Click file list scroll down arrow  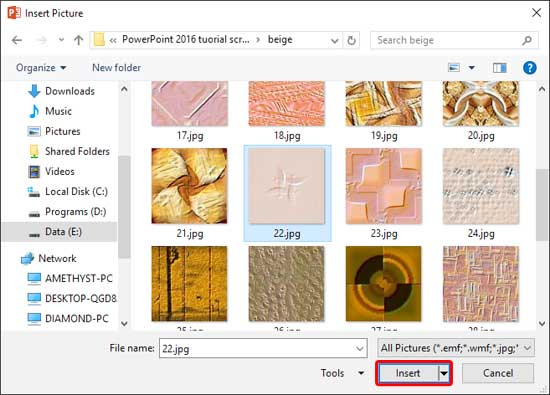(x=542, y=323)
